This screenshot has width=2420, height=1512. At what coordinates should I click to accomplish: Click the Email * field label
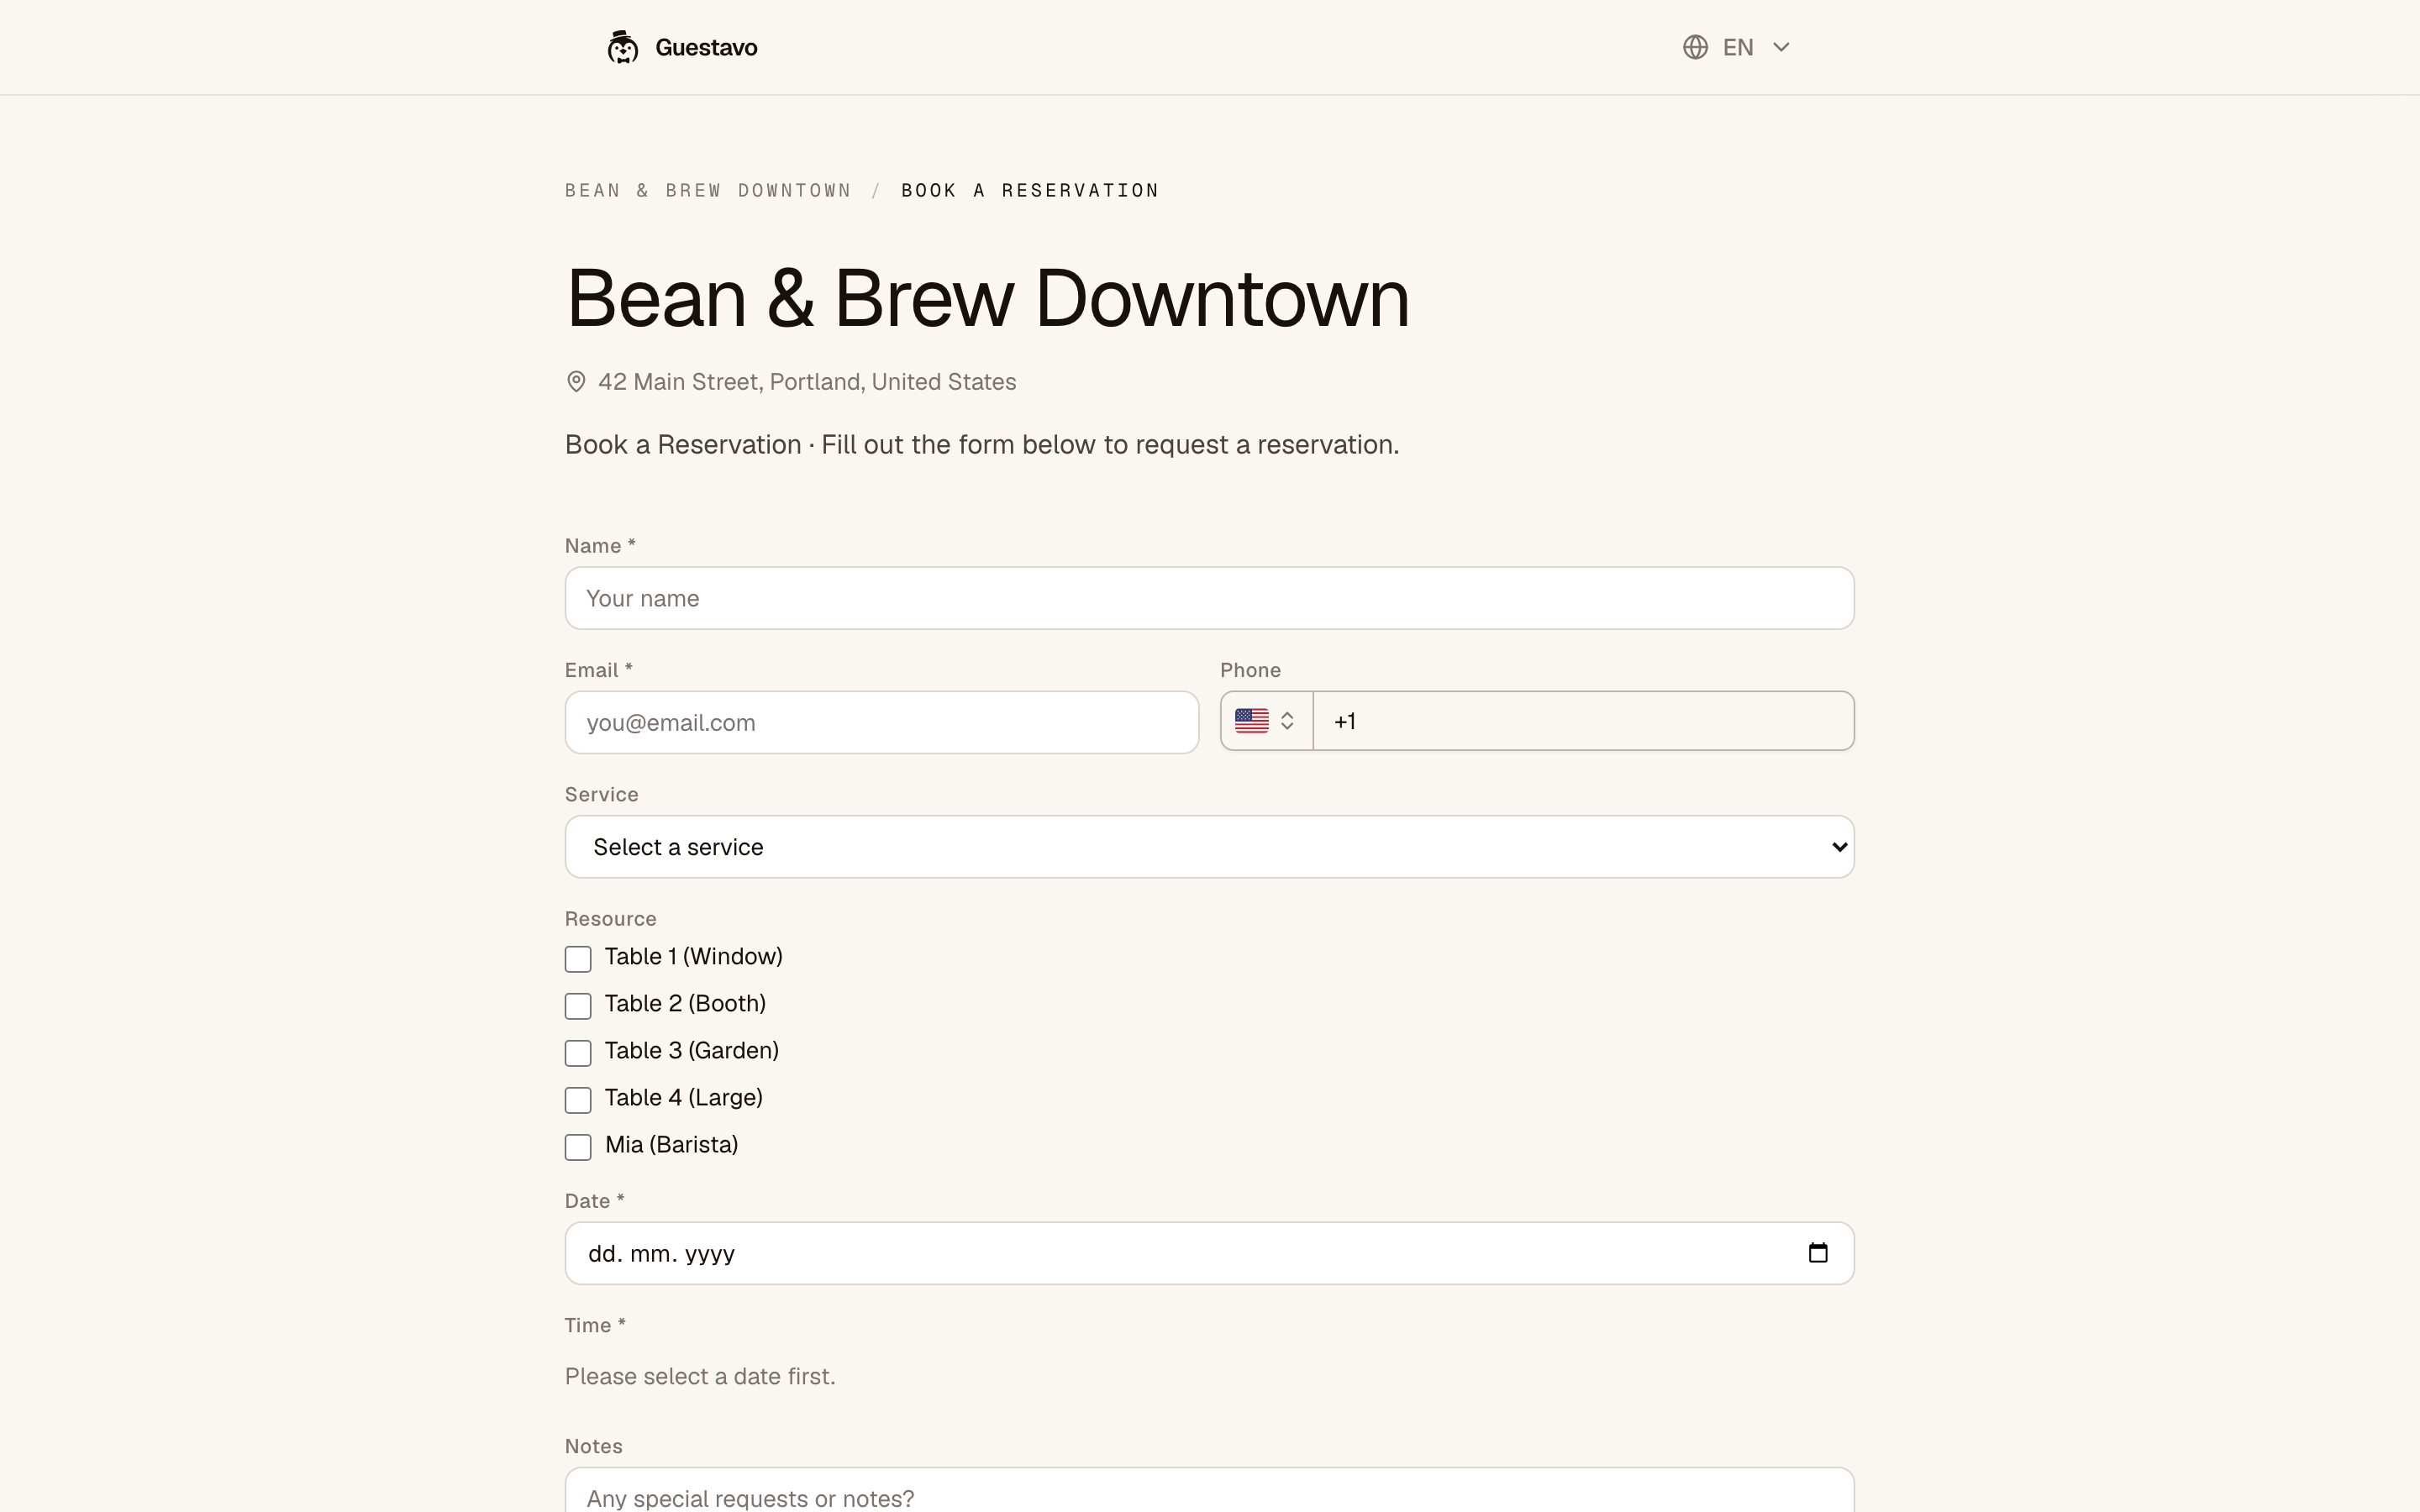(x=599, y=670)
